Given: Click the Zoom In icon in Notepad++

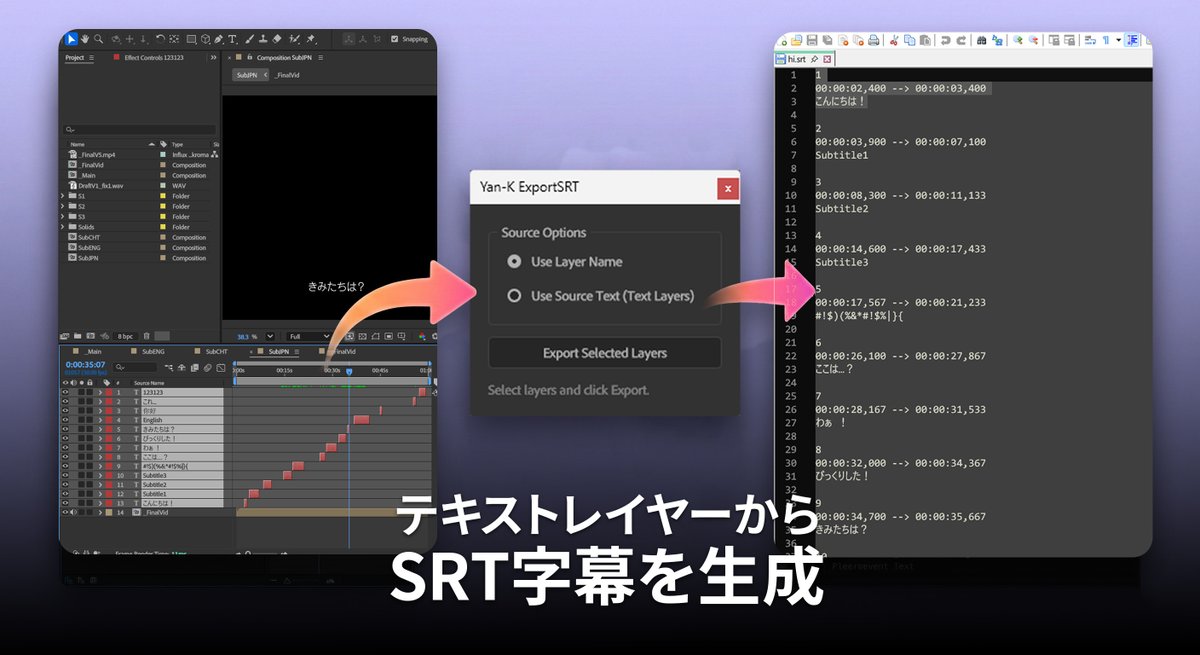Looking at the screenshot, I should pyautogui.click(x=1018, y=40).
